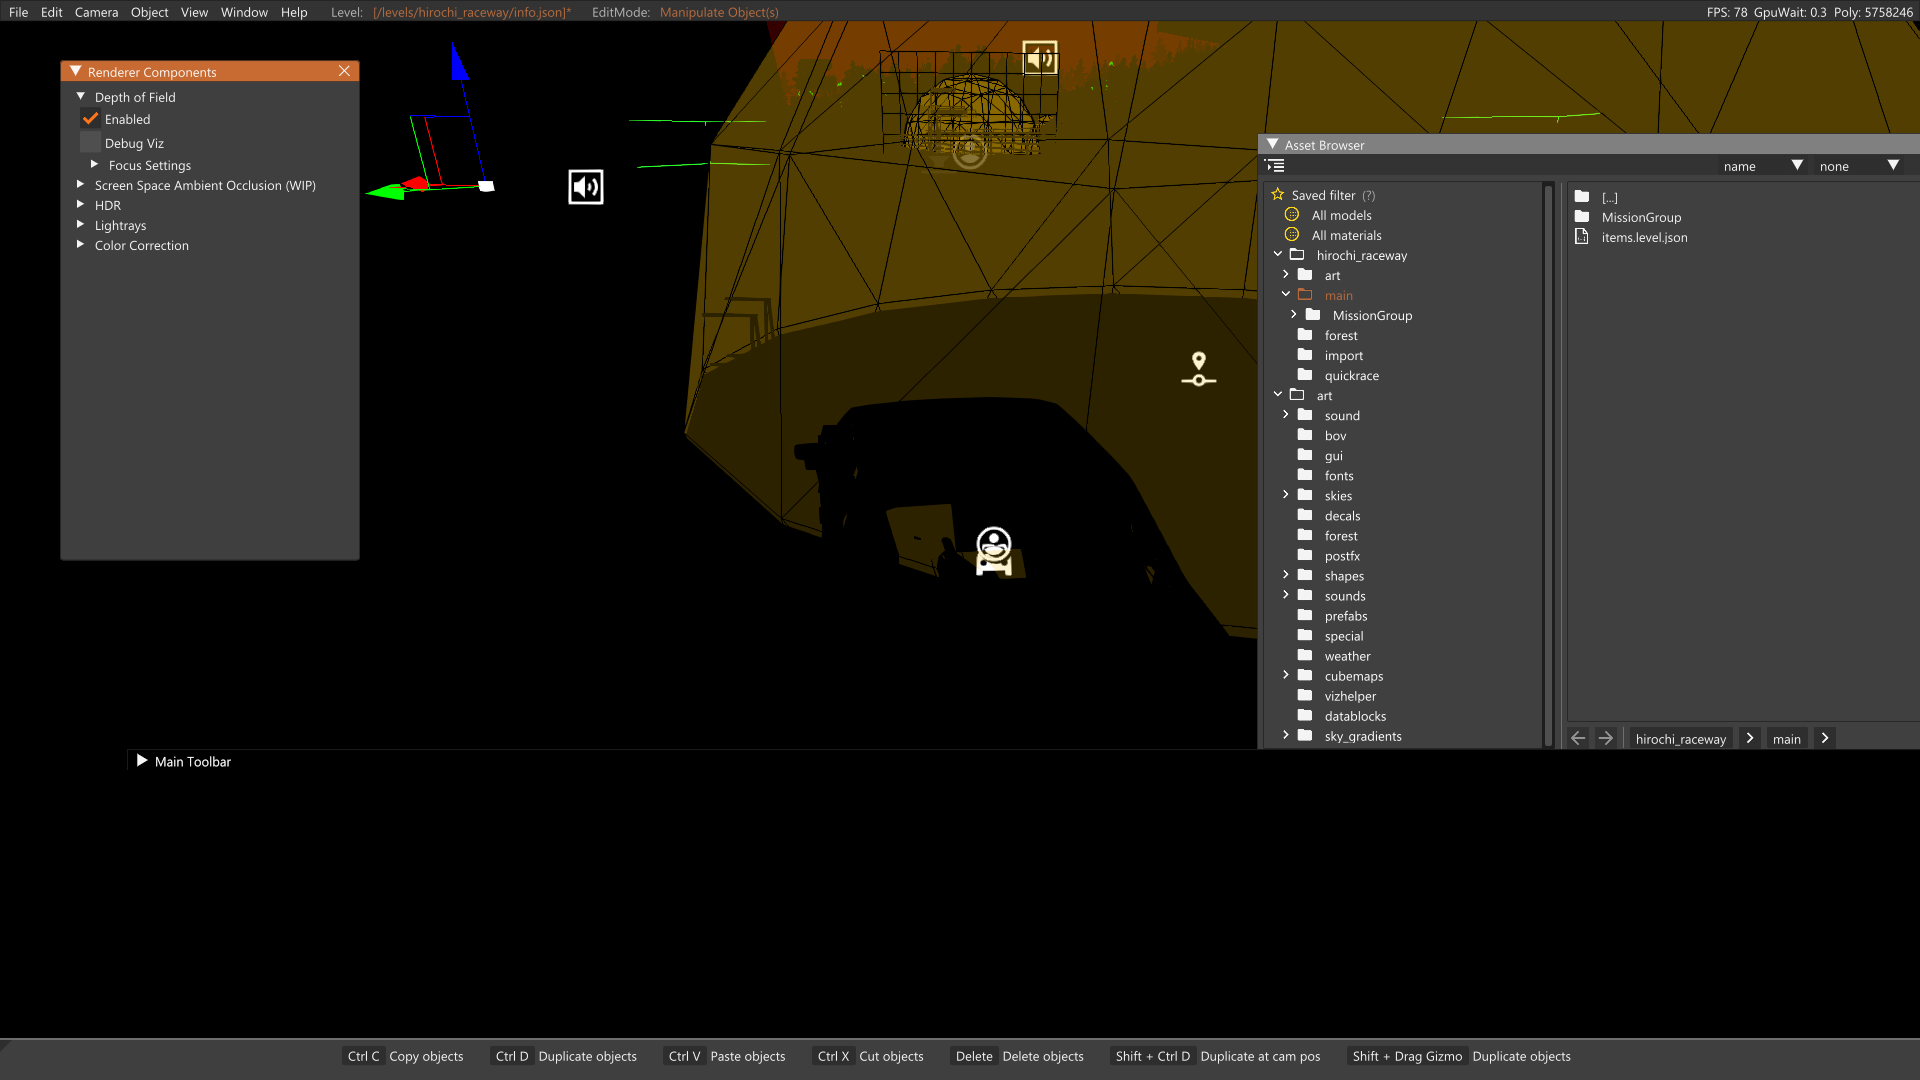Click the Asset Browser tree view toggle icon
Screen dimensions: 1920x1080
[1275, 166]
